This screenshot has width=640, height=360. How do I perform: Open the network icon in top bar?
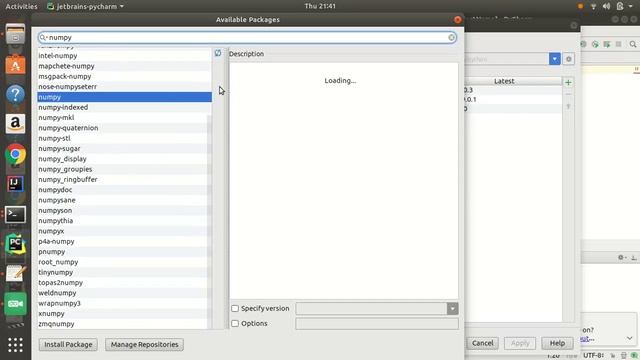pos(593,6)
